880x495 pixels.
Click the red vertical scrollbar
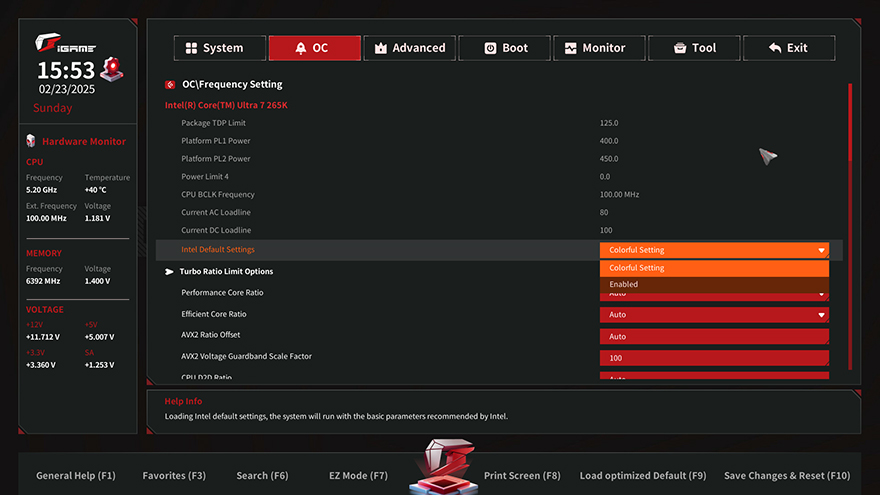pos(850,227)
